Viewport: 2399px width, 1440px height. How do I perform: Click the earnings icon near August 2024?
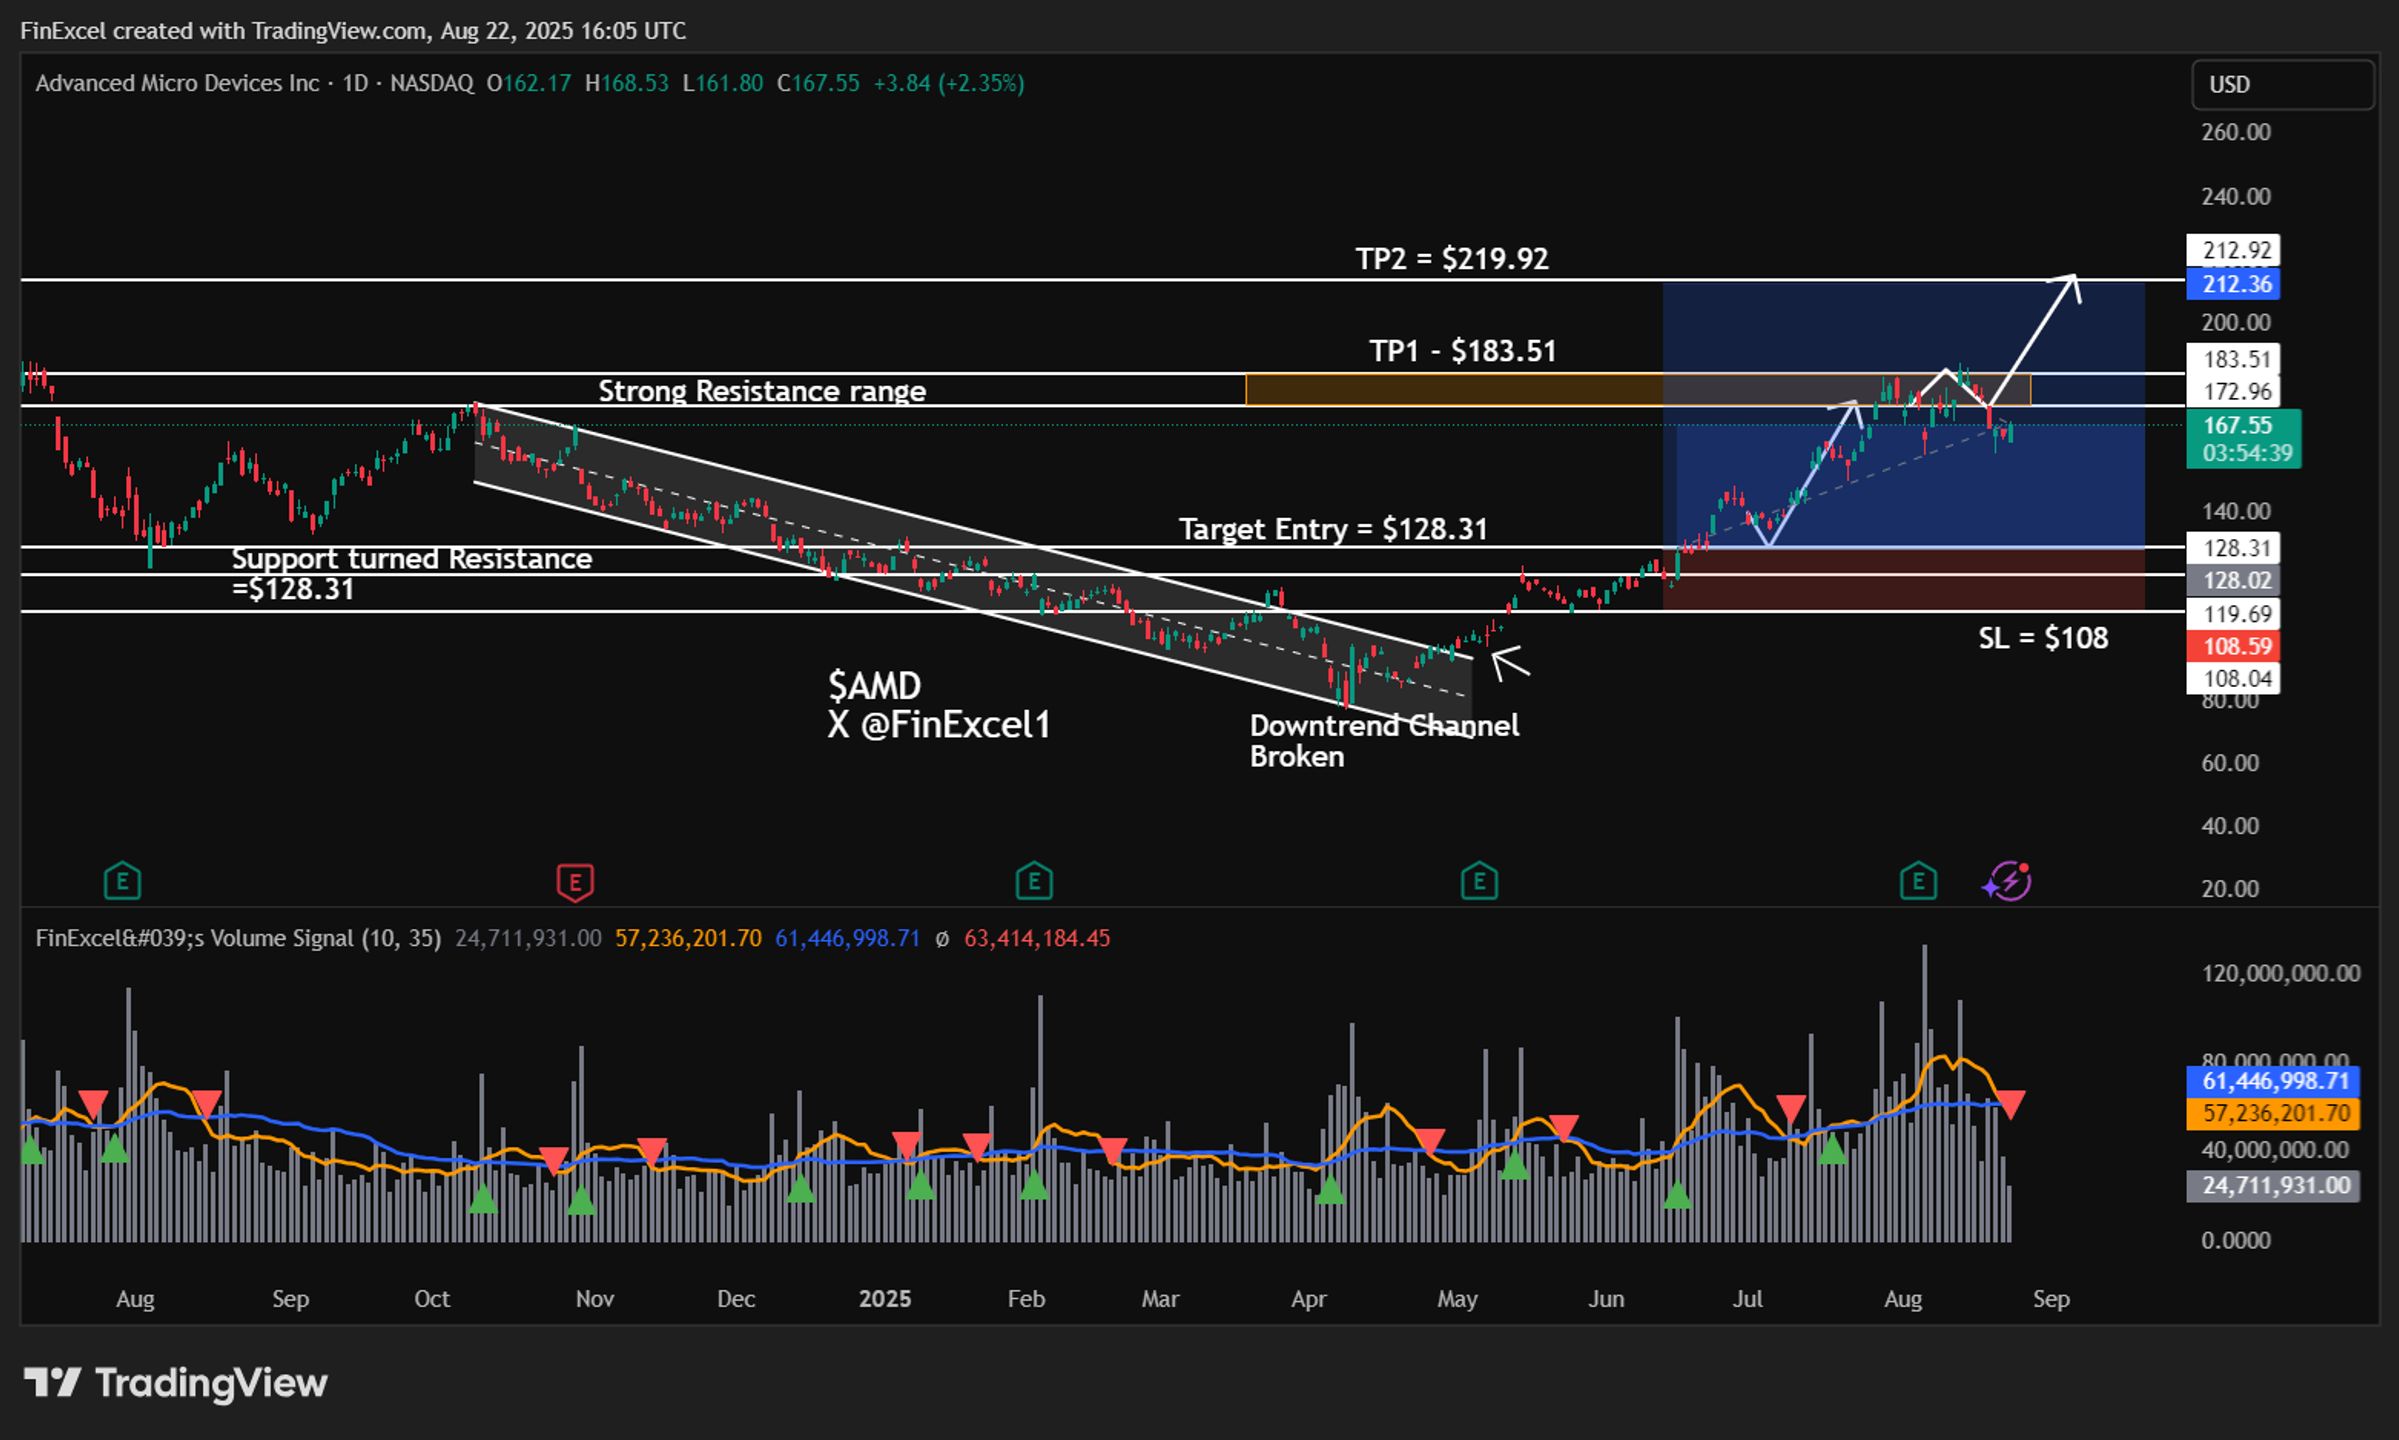[122, 882]
